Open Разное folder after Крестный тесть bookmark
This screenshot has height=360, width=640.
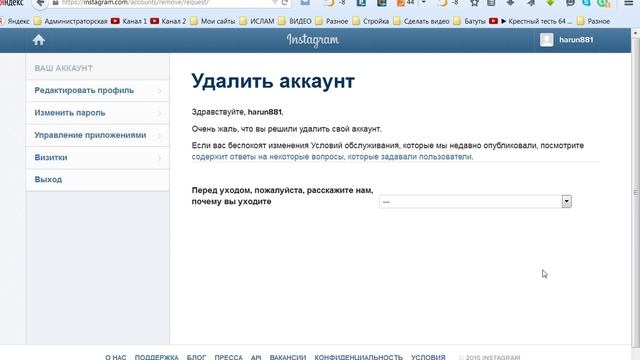[x=593, y=21]
